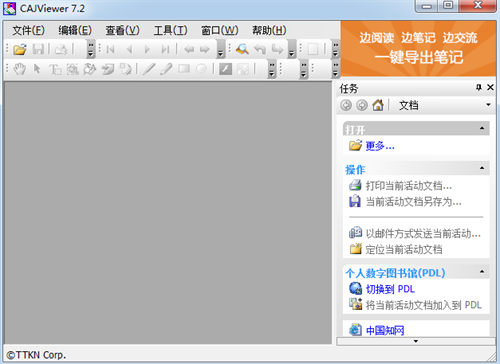500x364 pixels.
Task: Open the 中国知网 link
Action: pos(385,330)
